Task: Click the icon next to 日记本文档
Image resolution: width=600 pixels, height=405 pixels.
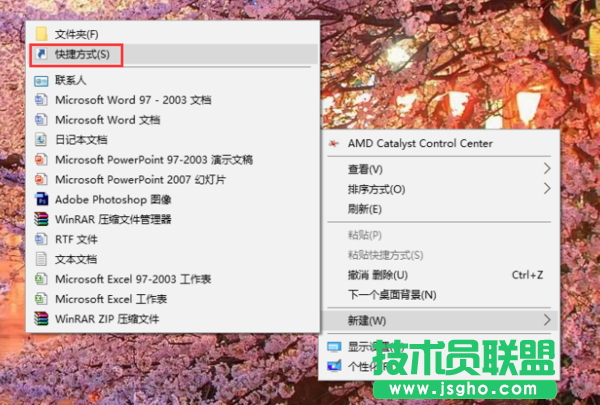Action: click(41, 140)
